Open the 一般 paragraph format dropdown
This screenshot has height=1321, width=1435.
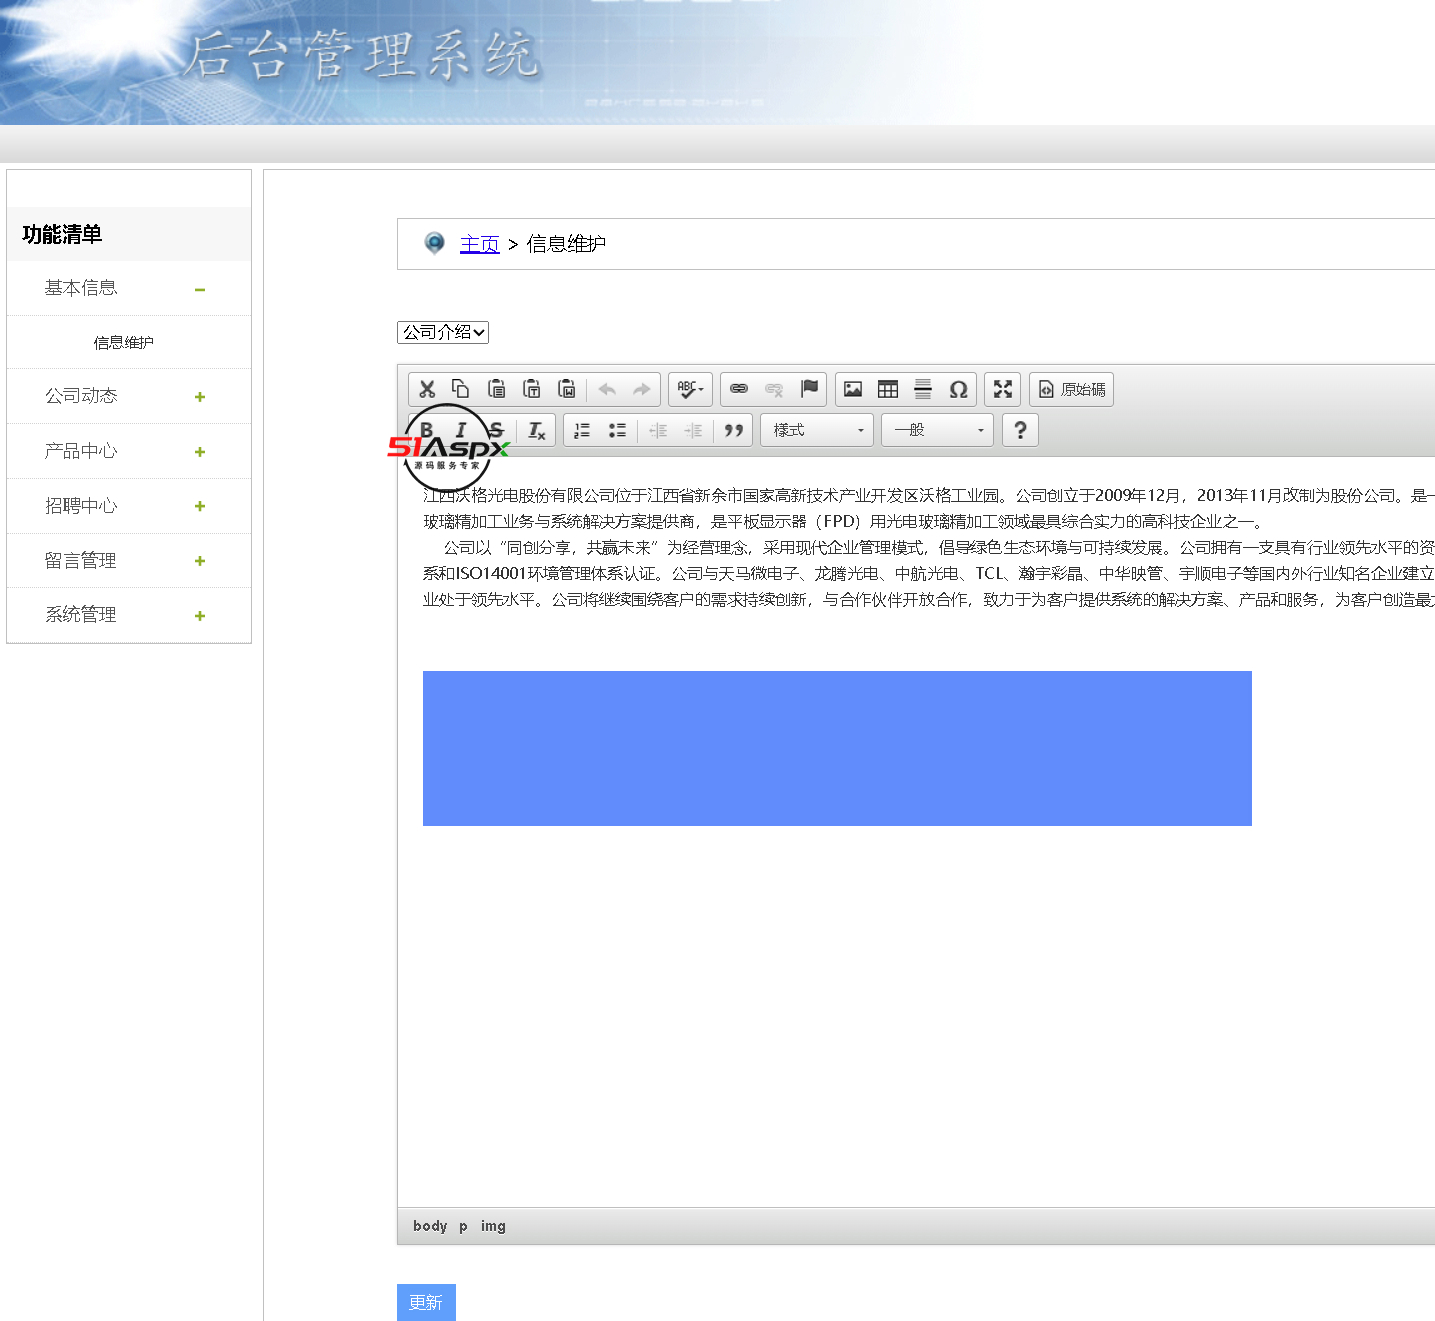click(938, 430)
